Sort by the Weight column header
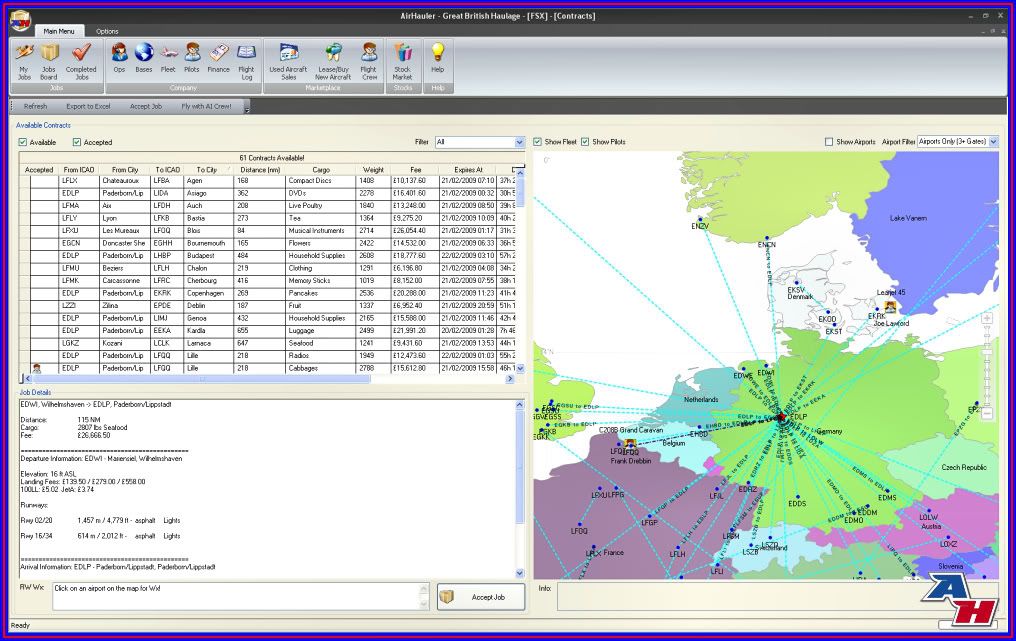The image size is (1016, 641). [373, 170]
